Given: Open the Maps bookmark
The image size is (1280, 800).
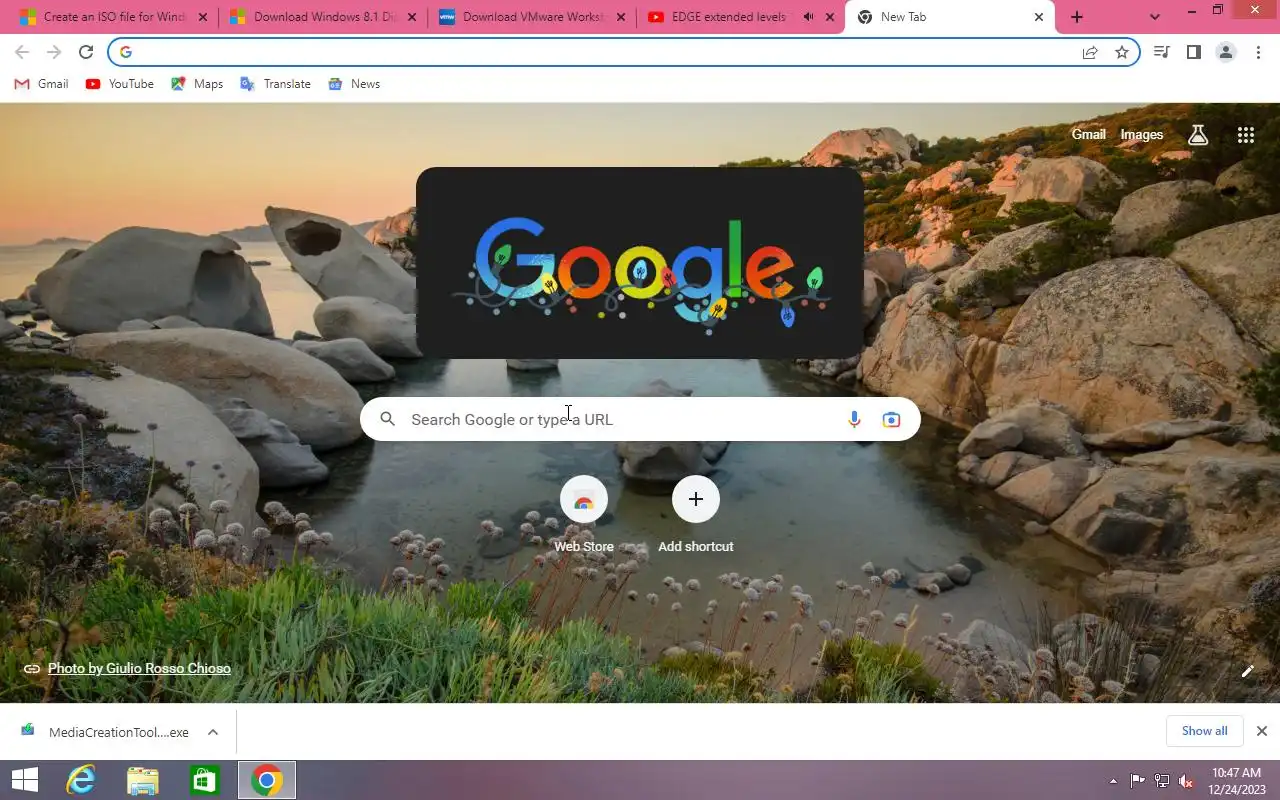Looking at the screenshot, I should click(197, 84).
